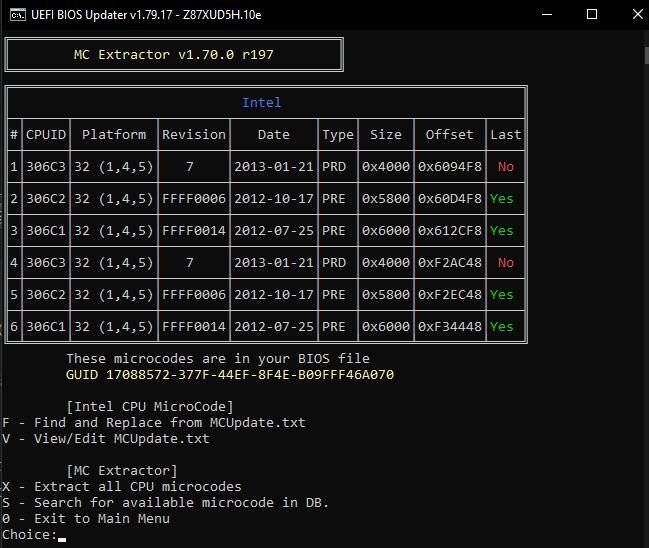The width and height of the screenshot is (649, 548).
Task: Click 'V - View/Edit MCUpdate.txt' option
Action: pyautogui.click(x=106, y=438)
